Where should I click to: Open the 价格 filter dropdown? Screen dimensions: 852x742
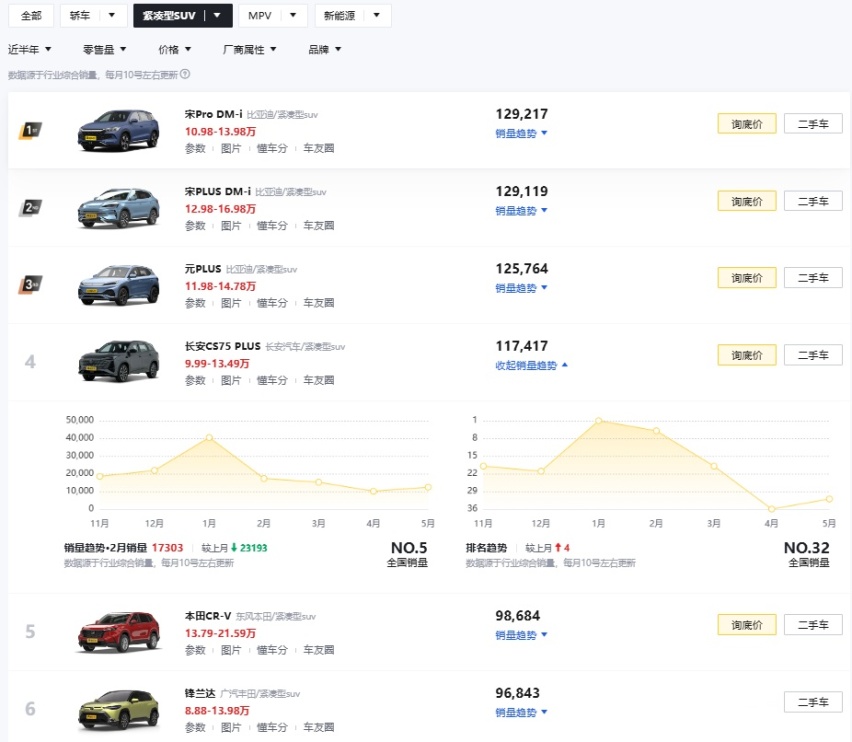(x=174, y=49)
